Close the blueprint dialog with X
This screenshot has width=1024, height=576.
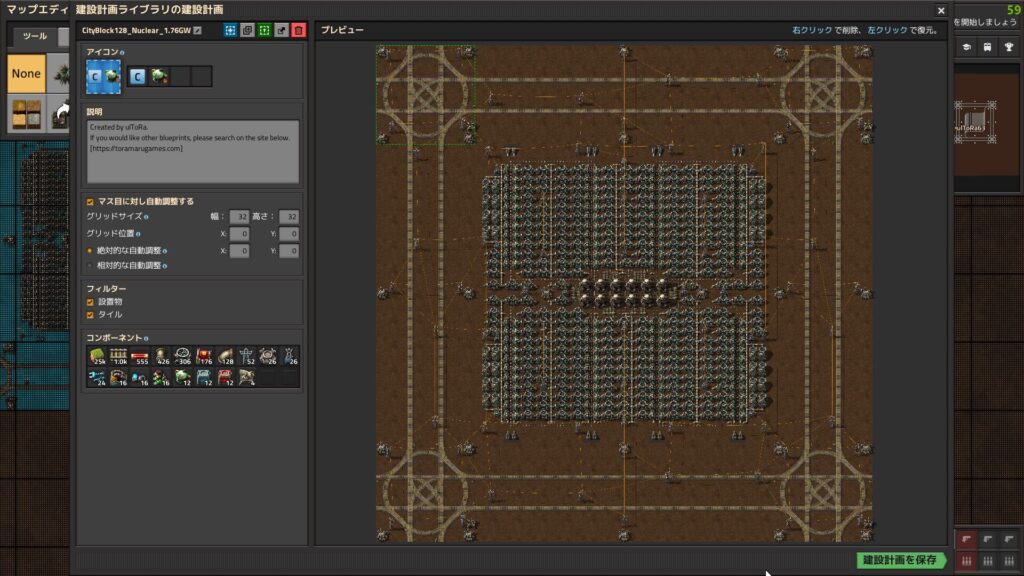[x=941, y=10]
